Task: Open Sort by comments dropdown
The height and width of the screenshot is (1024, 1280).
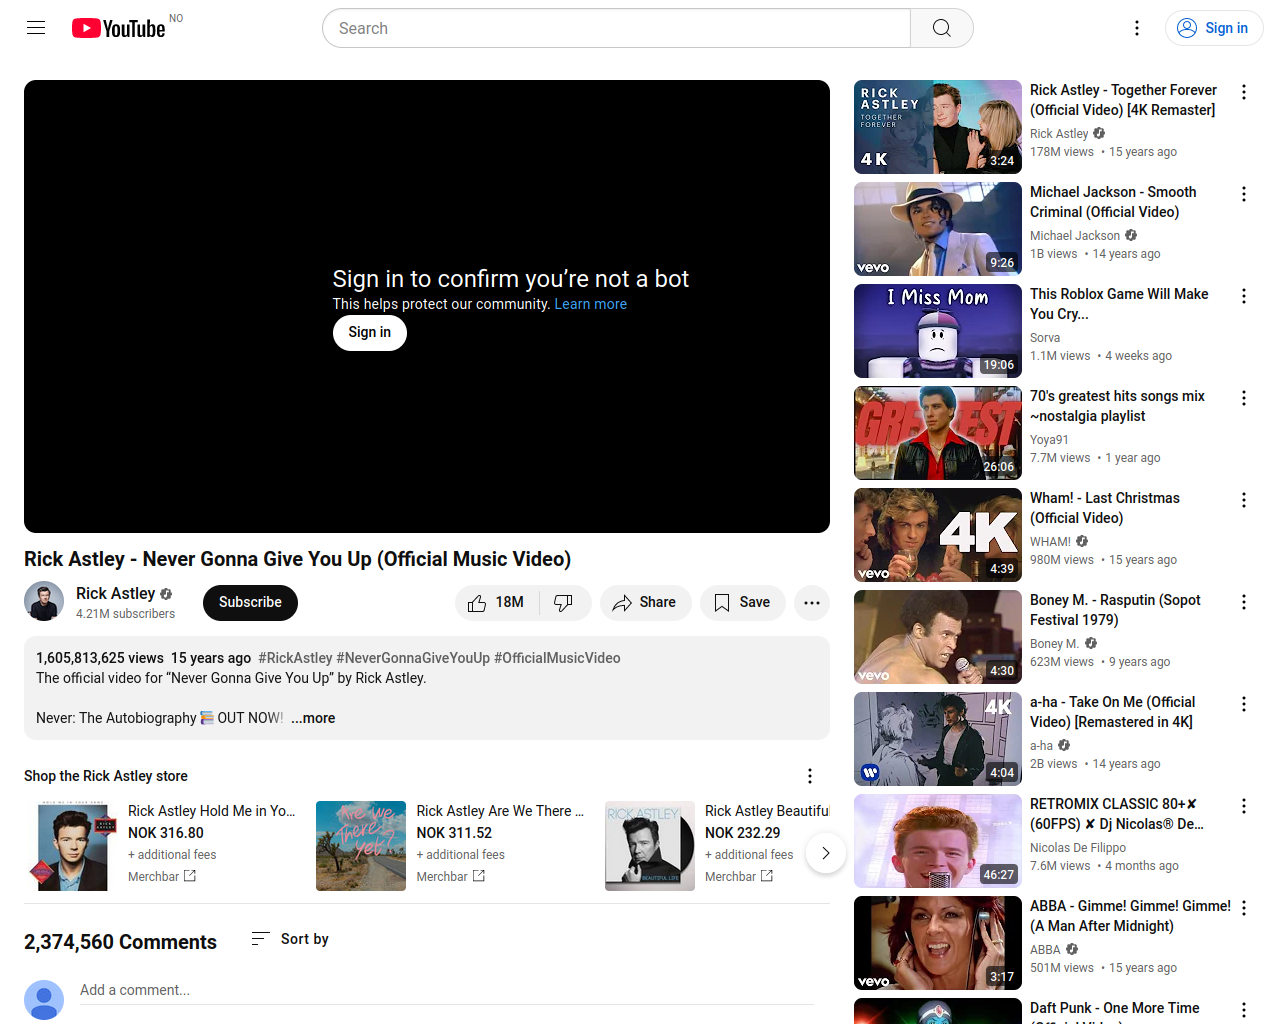Action: (x=290, y=939)
